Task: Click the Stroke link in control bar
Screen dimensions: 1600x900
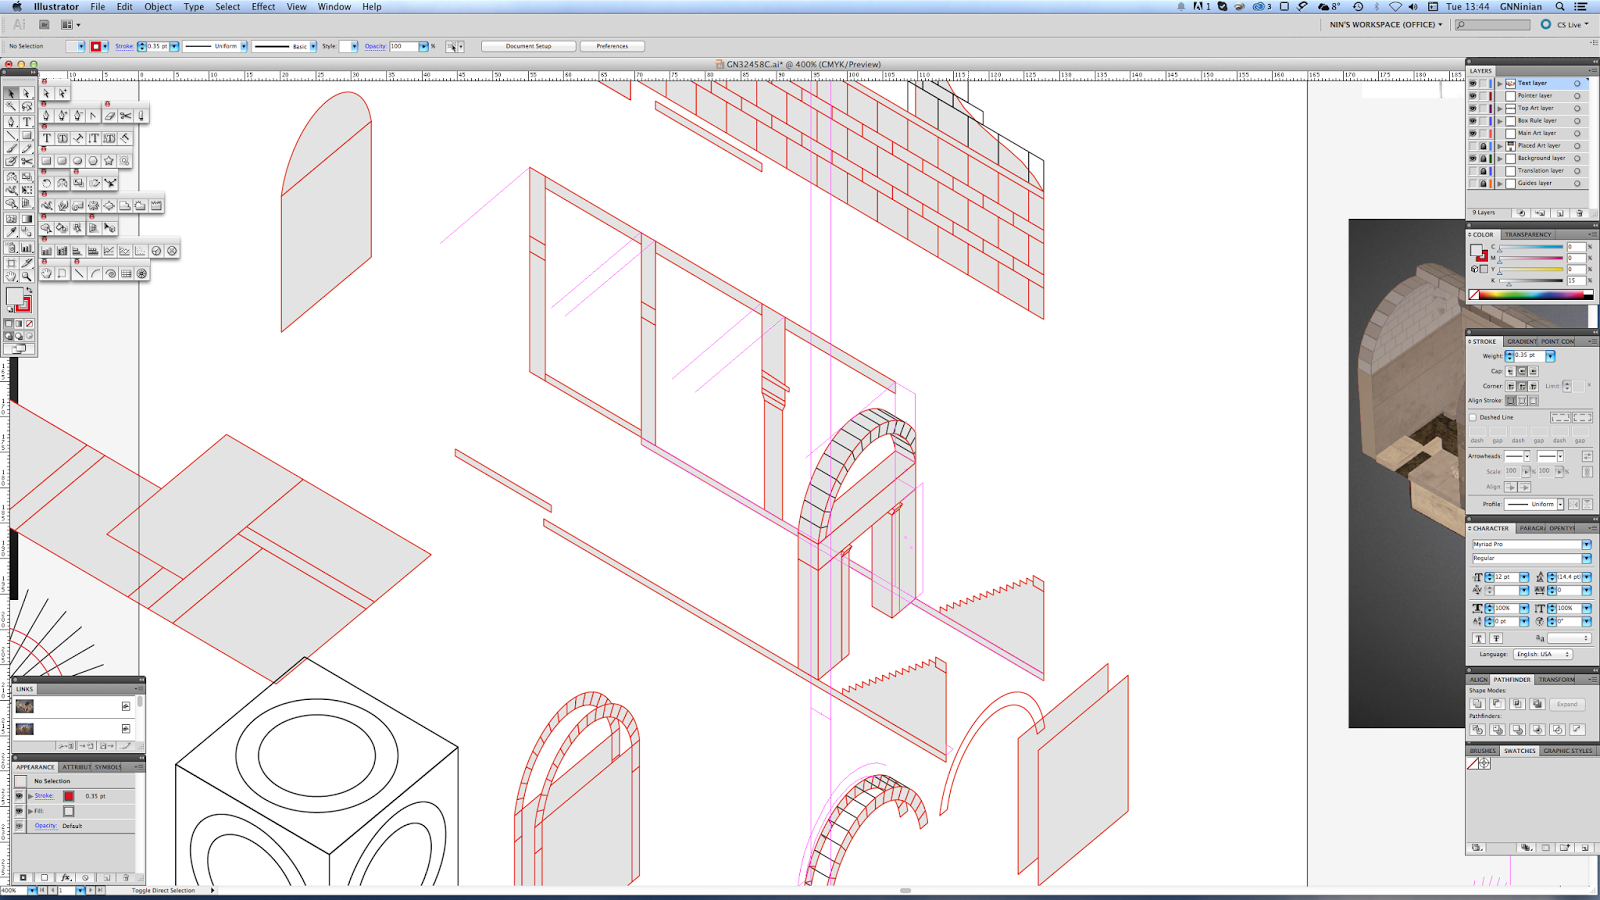Action: (x=124, y=46)
